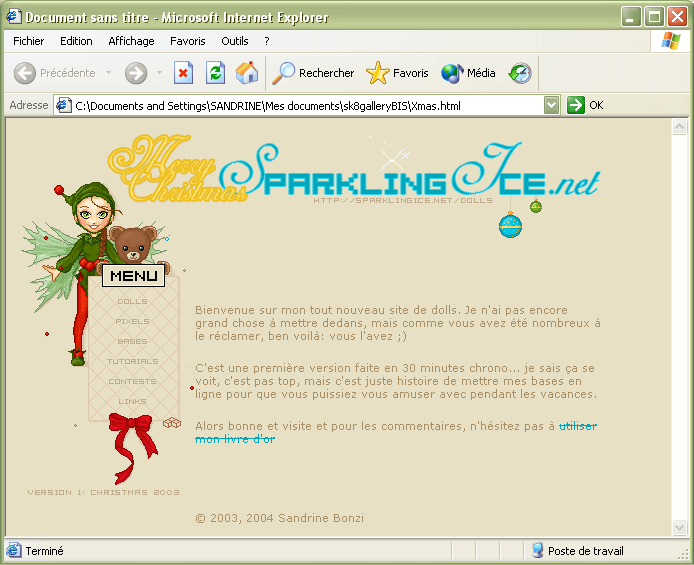This screenshot has width=694, height=565.
Task: Open the Outils menu
Action: [235, 41]
